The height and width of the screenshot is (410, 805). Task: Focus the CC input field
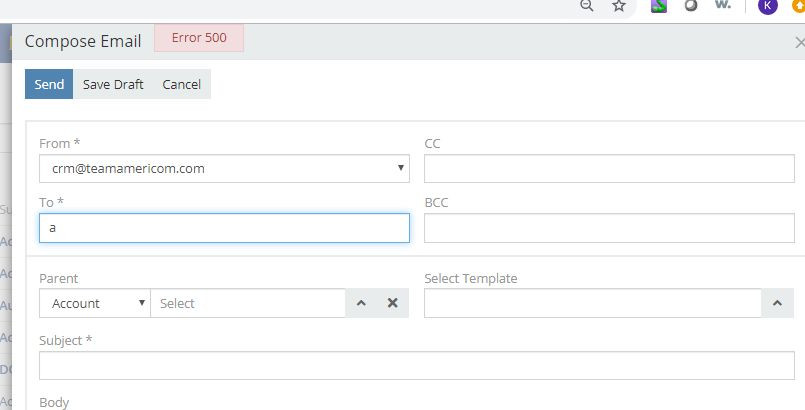(609, 169)
